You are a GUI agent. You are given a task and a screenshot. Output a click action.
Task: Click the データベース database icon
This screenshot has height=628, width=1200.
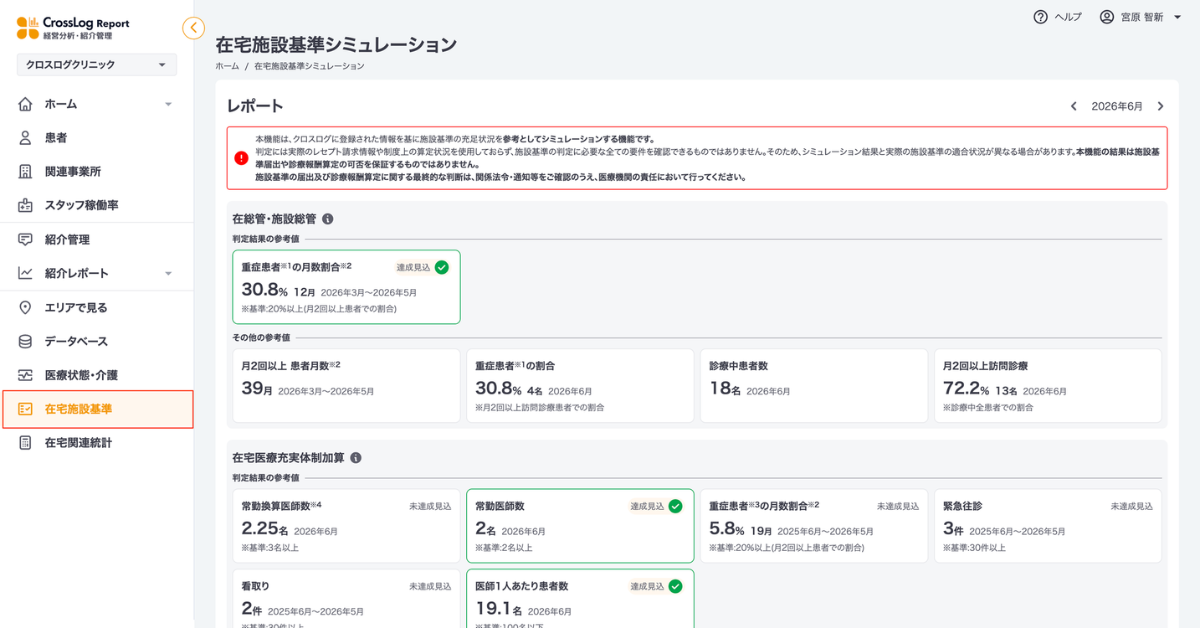[x=26, y=342]
